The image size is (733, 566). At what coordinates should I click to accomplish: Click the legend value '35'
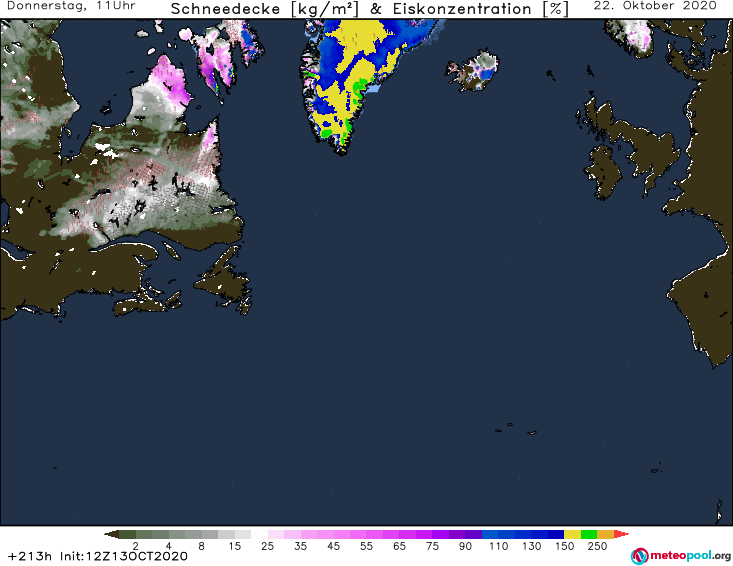click(301, 546)
